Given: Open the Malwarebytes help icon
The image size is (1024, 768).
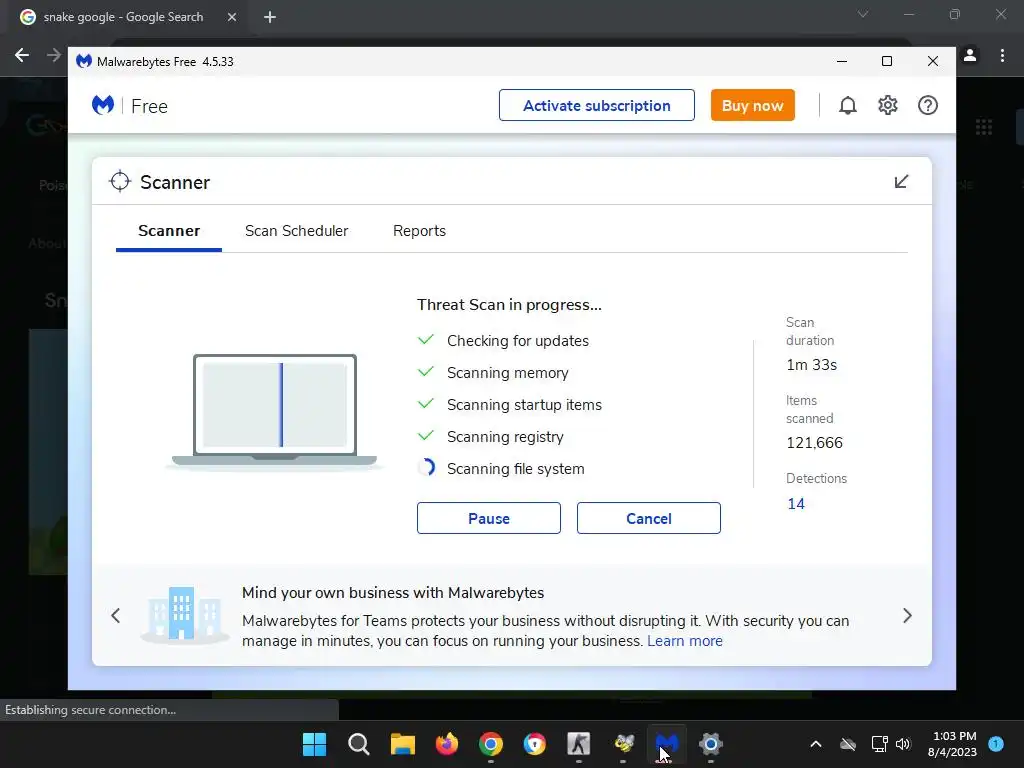Looking at the screenshot, I should click(927, 105).
